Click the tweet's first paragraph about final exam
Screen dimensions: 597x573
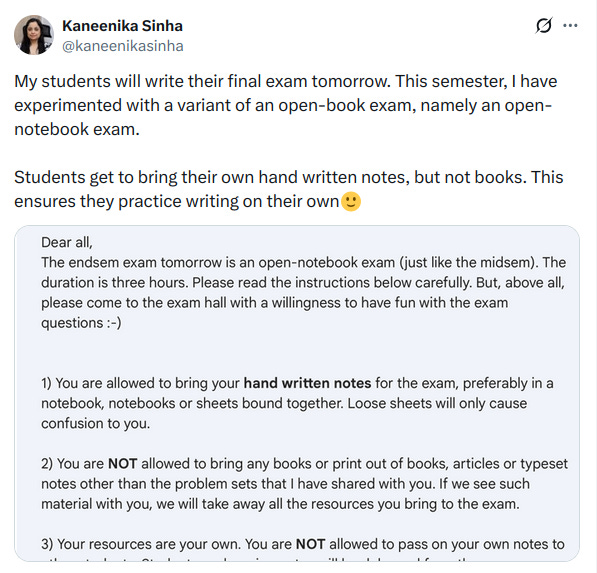click(286, 105)
